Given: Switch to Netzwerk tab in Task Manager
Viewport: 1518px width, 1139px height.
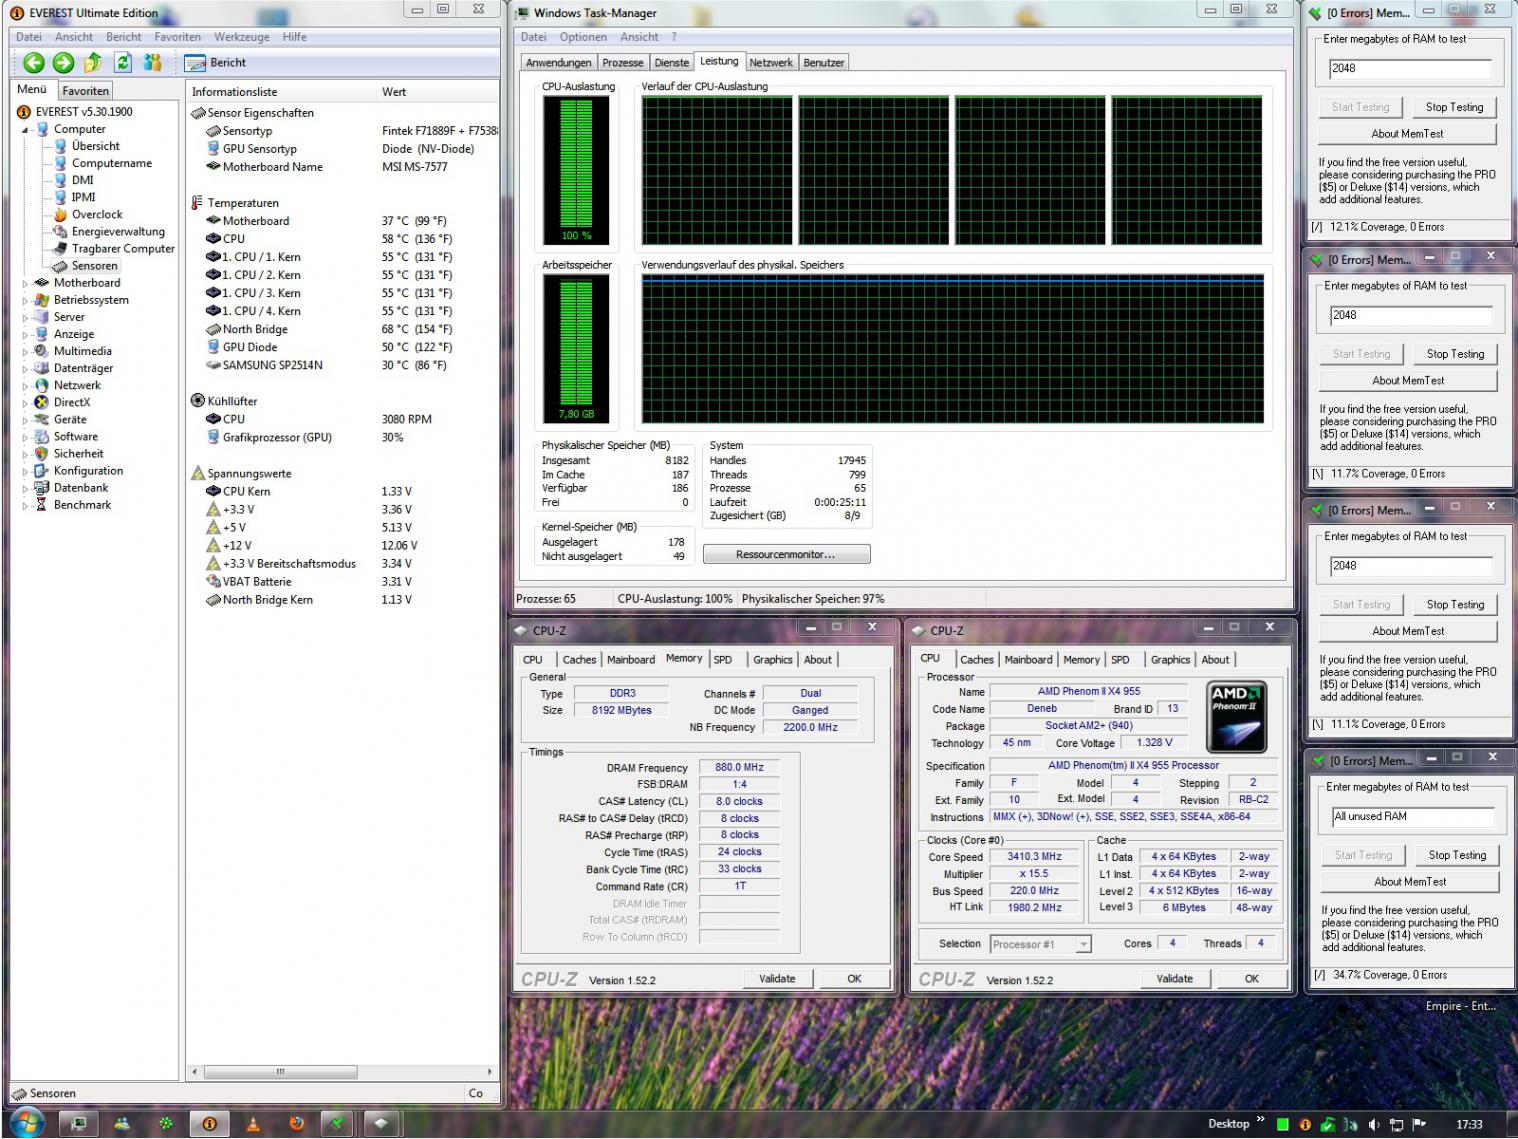Looking at the screenshot, I should tap(771, 62).
